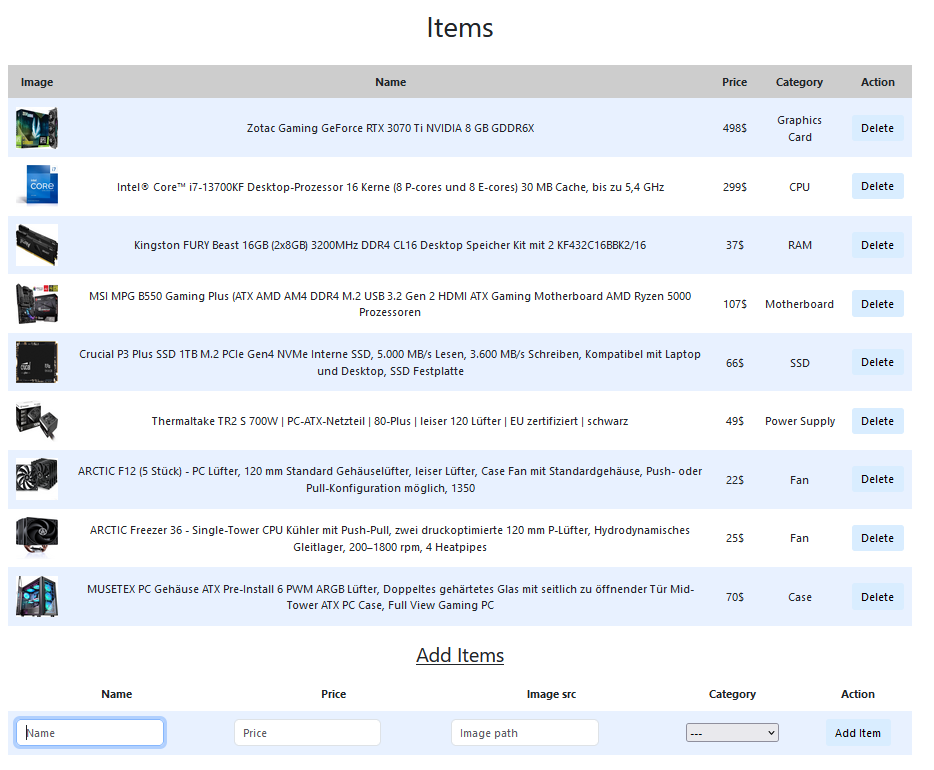Click the CPU category cell
The width and height of the screenshot is (934, 770).
point(799,187)
